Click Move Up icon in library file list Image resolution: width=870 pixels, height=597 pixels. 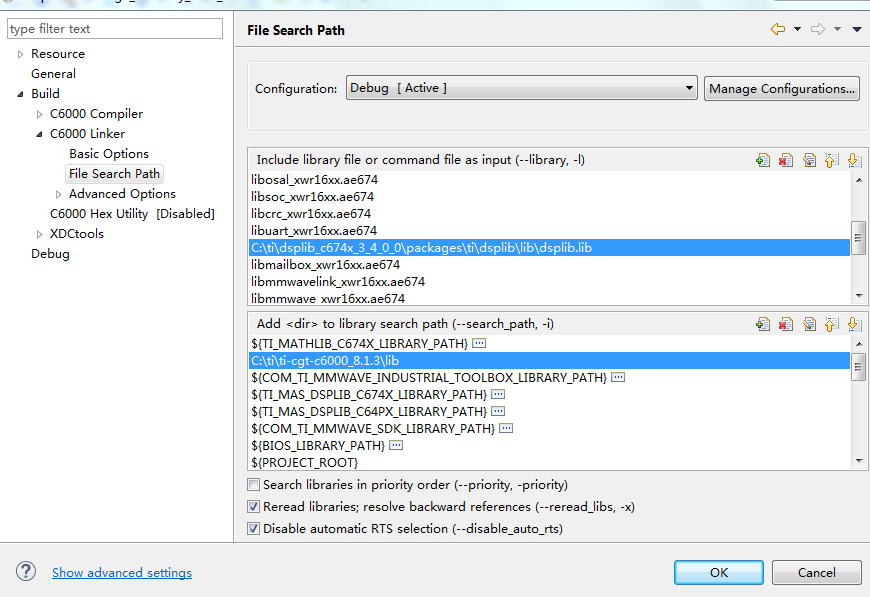(831, 160)
